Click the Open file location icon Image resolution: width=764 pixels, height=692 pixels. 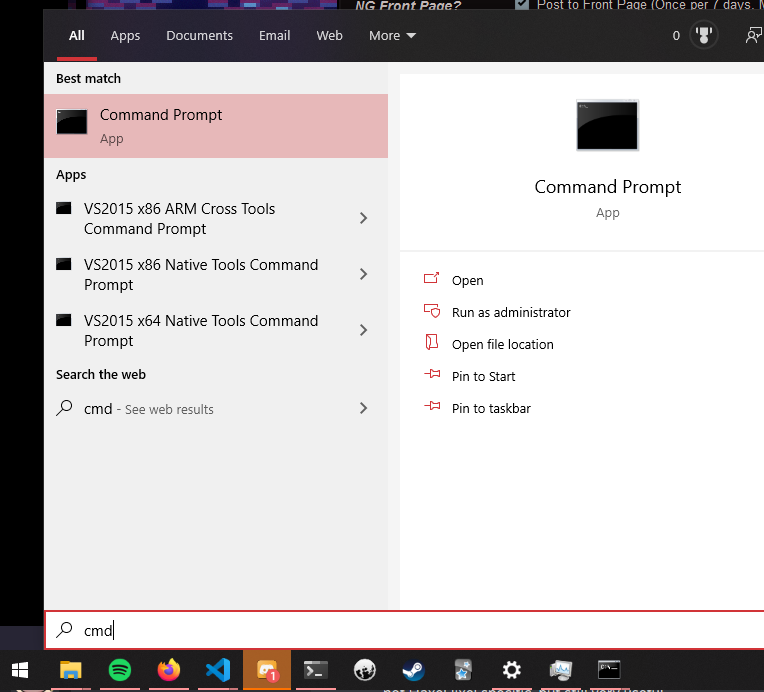[432, 342]
